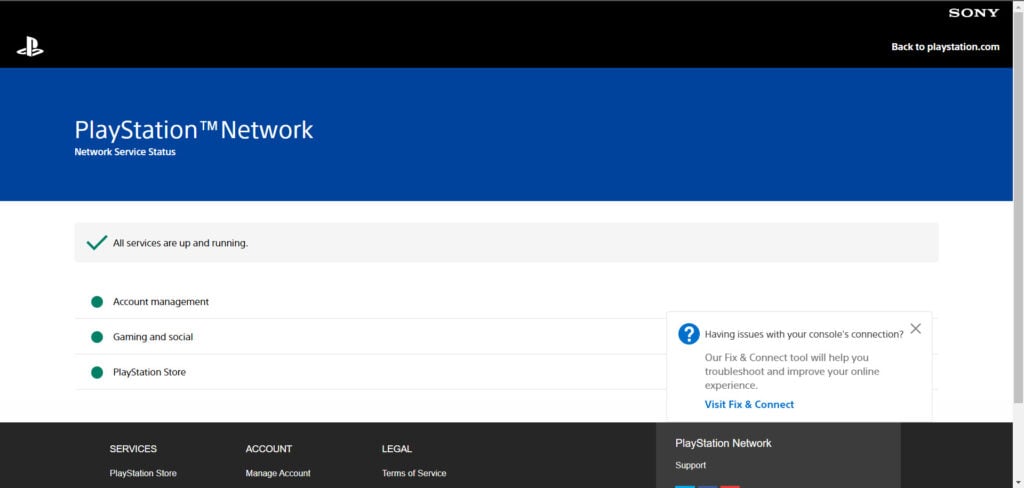Click the green checkmark status icon
Viewport: 1024px width, 488px height.
point(97,243)
